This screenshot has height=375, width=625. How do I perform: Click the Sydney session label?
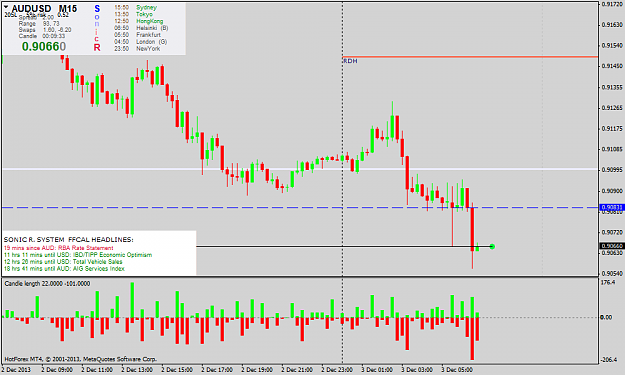146,8
